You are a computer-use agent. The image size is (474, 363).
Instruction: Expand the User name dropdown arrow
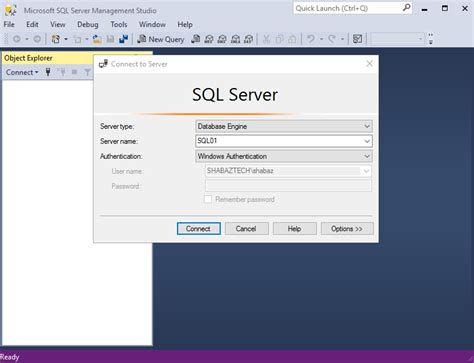366,171
